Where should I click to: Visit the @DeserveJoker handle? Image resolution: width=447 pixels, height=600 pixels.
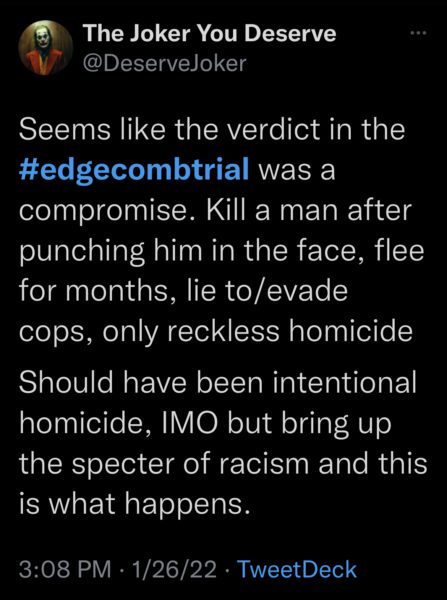[x=164, y=64]
